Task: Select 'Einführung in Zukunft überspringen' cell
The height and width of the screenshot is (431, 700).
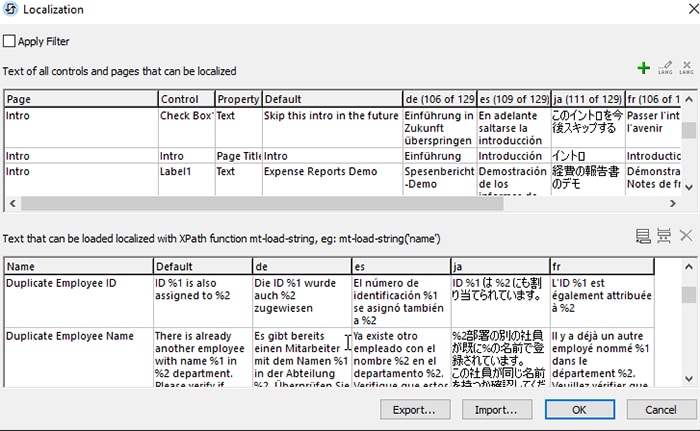Action: click(440, 128)
